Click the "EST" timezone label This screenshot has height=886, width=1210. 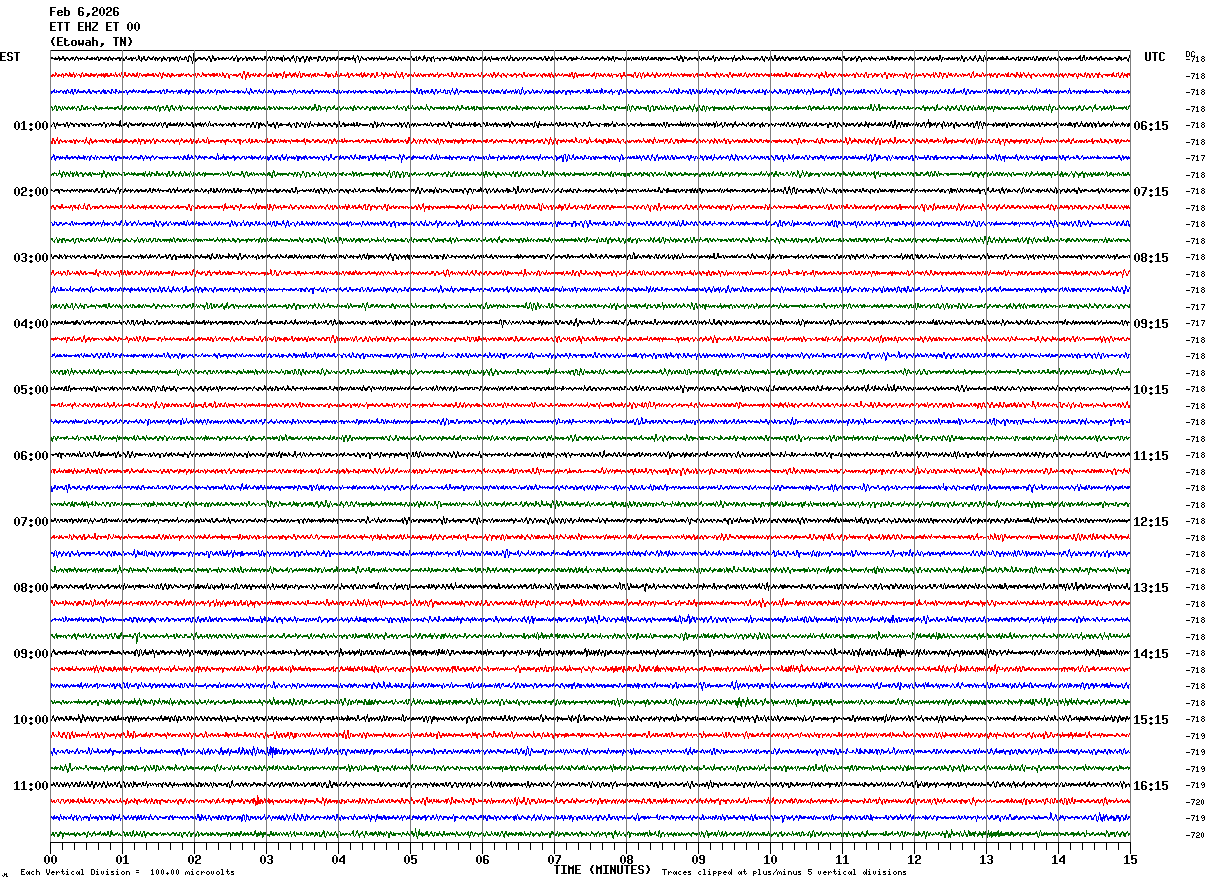(10, 57)
